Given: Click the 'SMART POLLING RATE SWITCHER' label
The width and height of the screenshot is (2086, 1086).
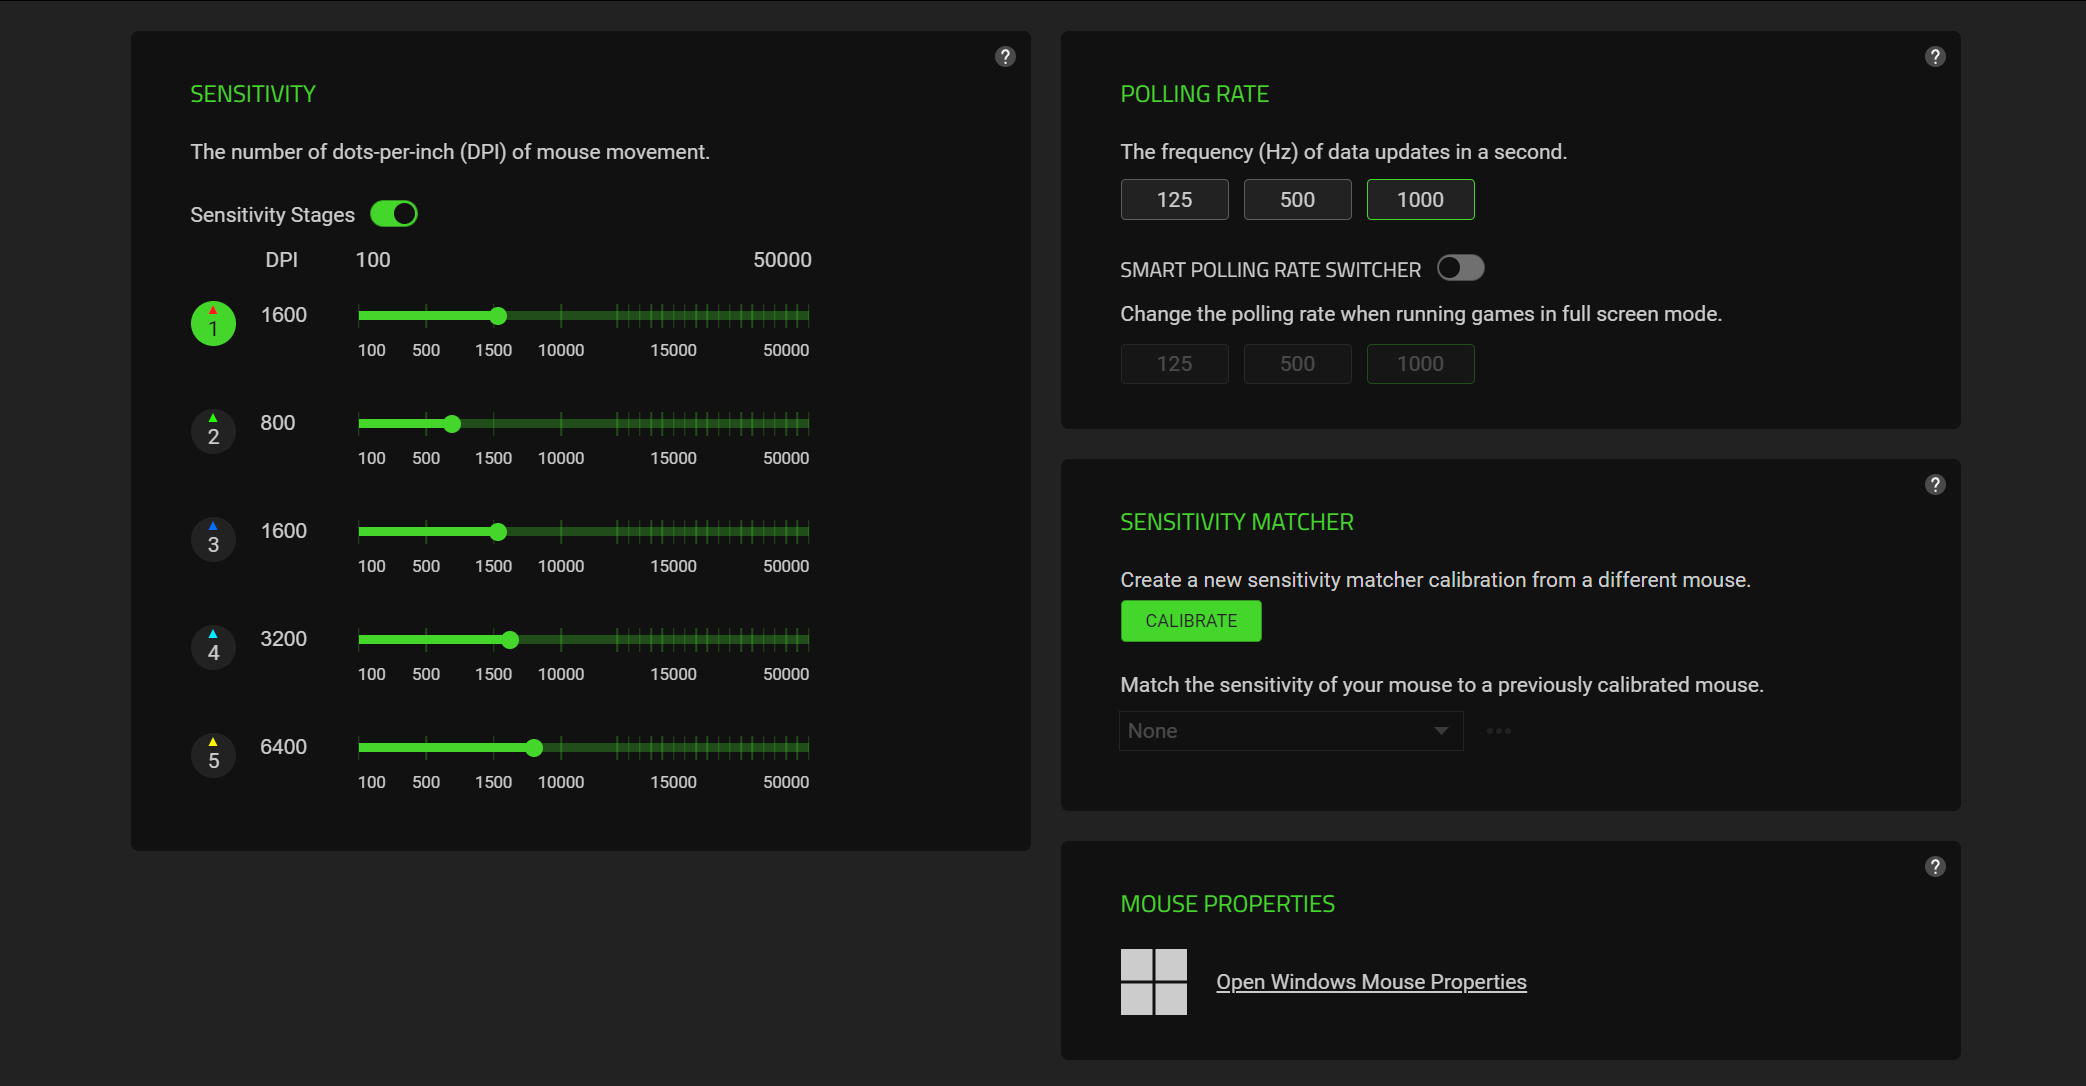Looking at the screenshot, I should coord(1270,270).
